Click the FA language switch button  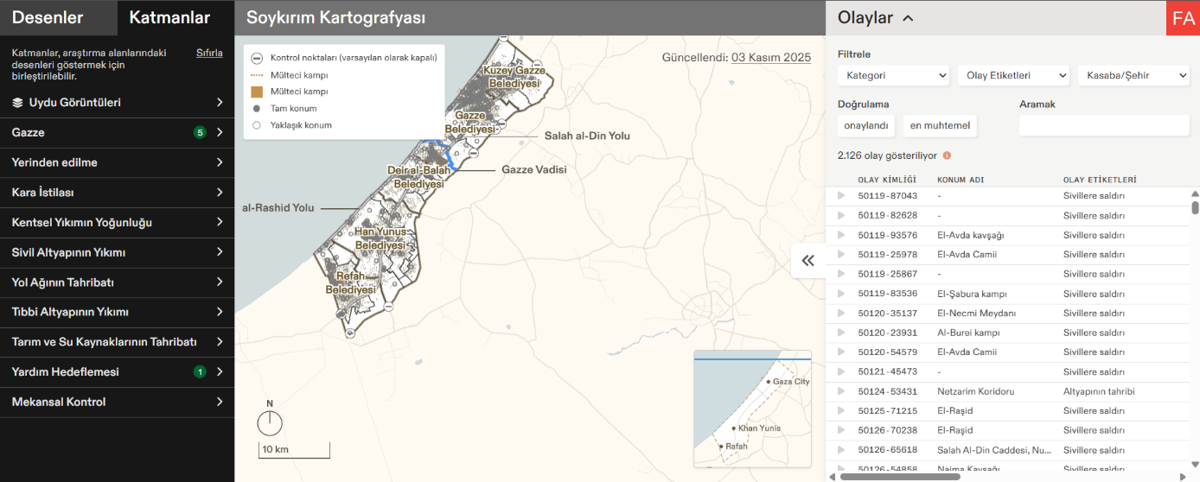(1183, 18)
